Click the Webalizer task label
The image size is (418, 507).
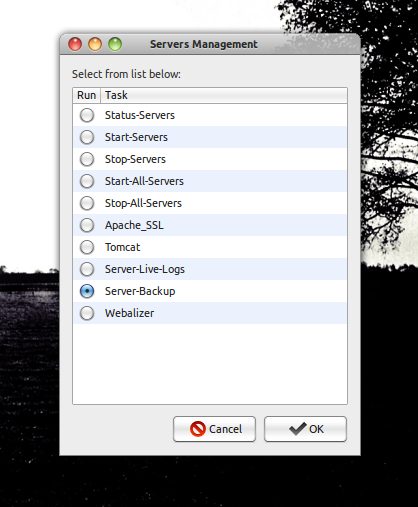129,313
